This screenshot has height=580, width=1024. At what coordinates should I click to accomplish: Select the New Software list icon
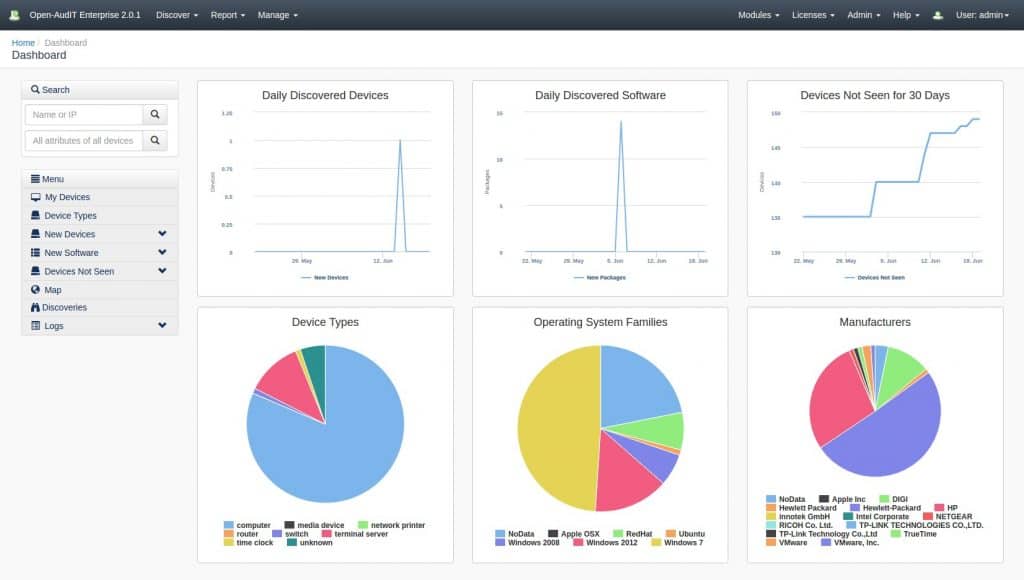point(31,252)
